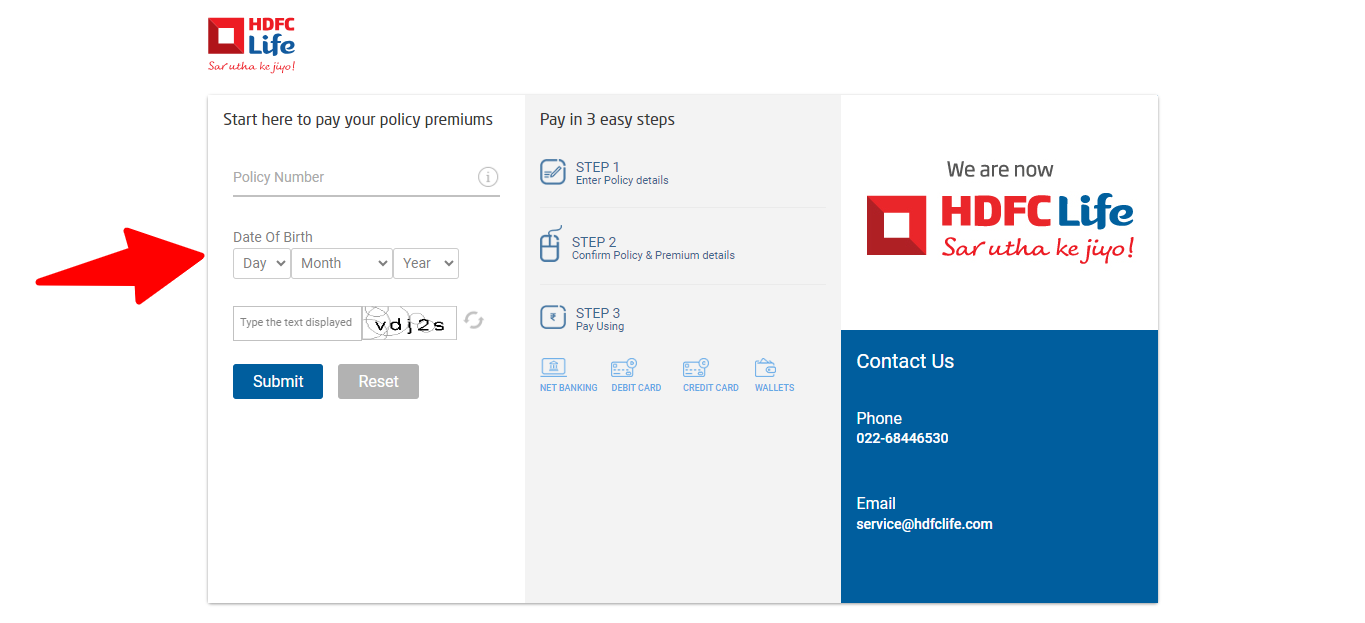The image size is (1365, 623).
Task: Select the Wallets icon
Action: [x=766, y=368]
